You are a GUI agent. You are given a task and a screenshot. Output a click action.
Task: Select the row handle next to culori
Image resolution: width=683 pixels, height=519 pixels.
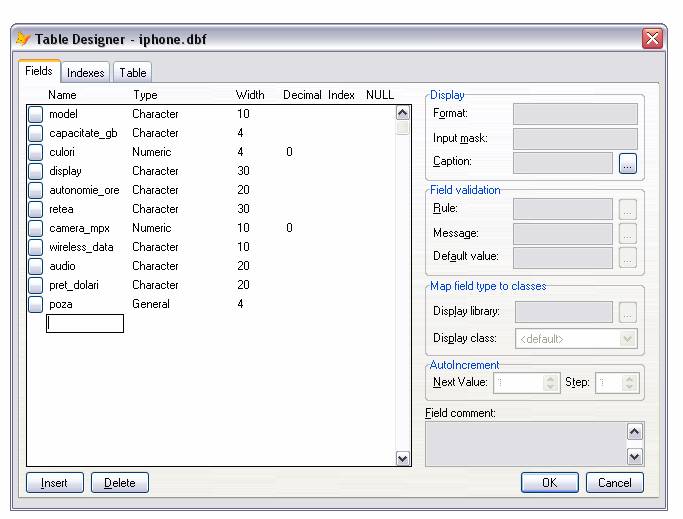[35, 153]
